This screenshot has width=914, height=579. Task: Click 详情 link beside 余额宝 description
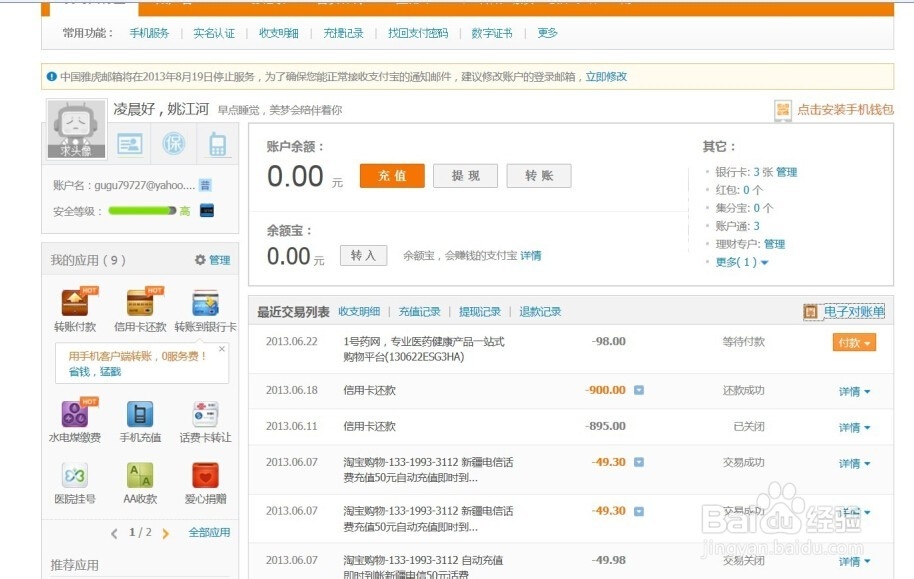tap(530, 255)
